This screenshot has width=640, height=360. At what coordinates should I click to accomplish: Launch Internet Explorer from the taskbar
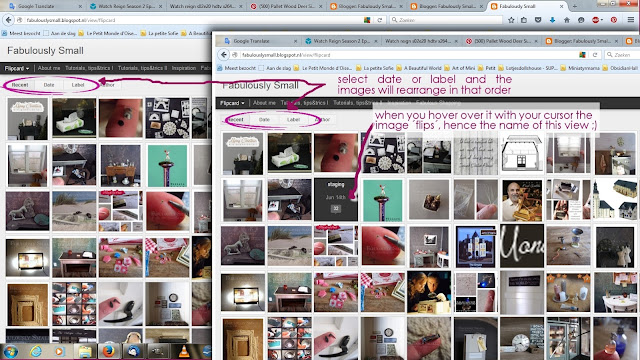(x=36, y=351)
